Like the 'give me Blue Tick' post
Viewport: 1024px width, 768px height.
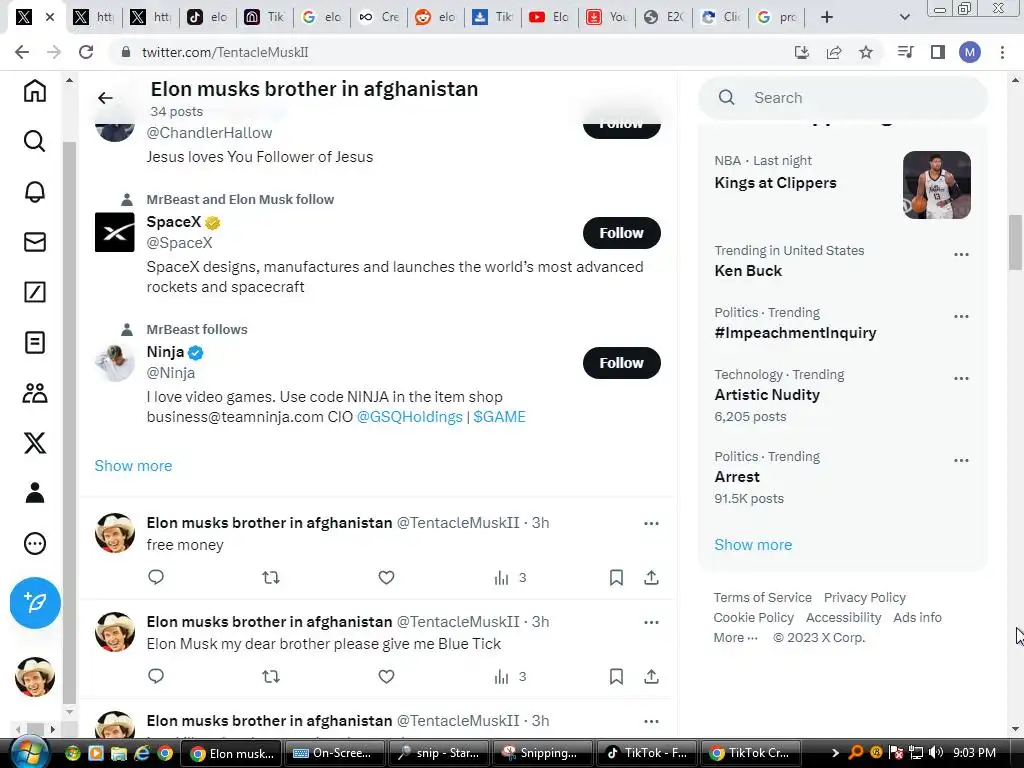(386, 677)
